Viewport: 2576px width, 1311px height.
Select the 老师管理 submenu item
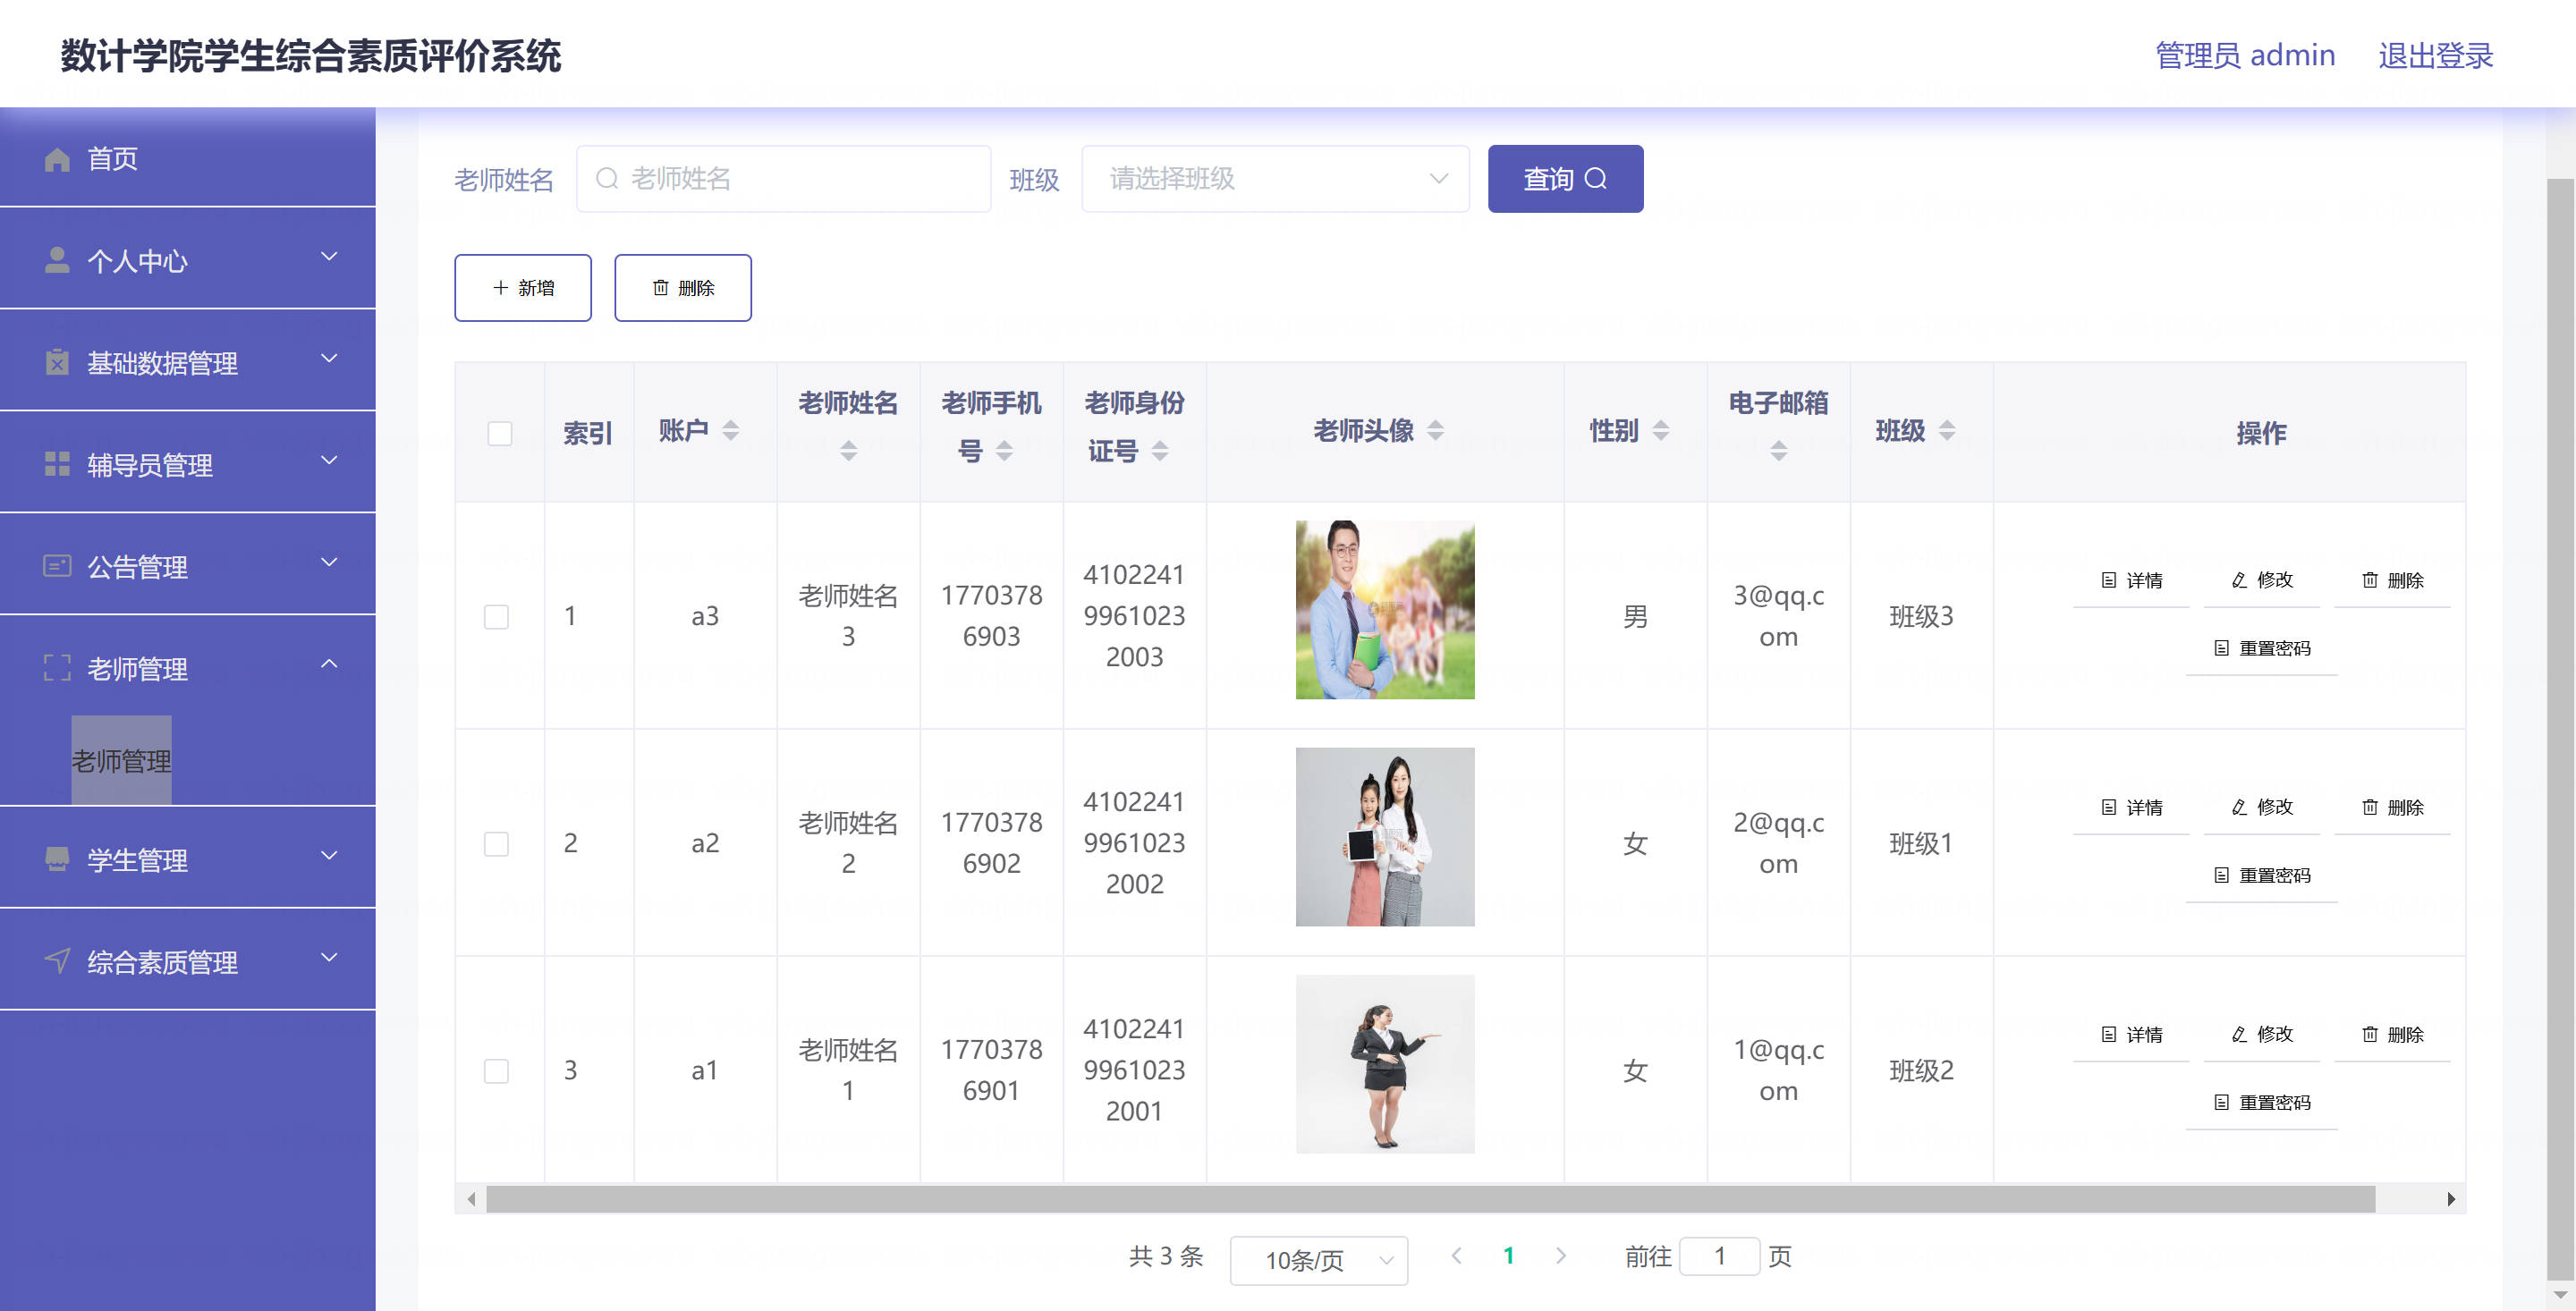(x=121, y=760)
